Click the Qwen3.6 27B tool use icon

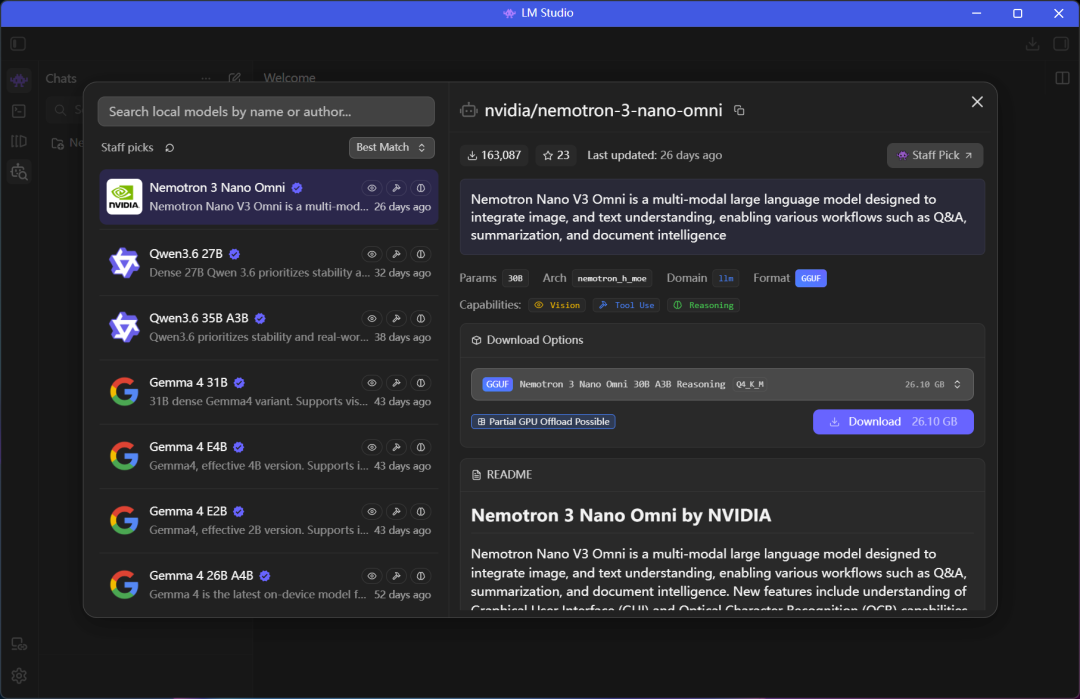click(396, 254)
